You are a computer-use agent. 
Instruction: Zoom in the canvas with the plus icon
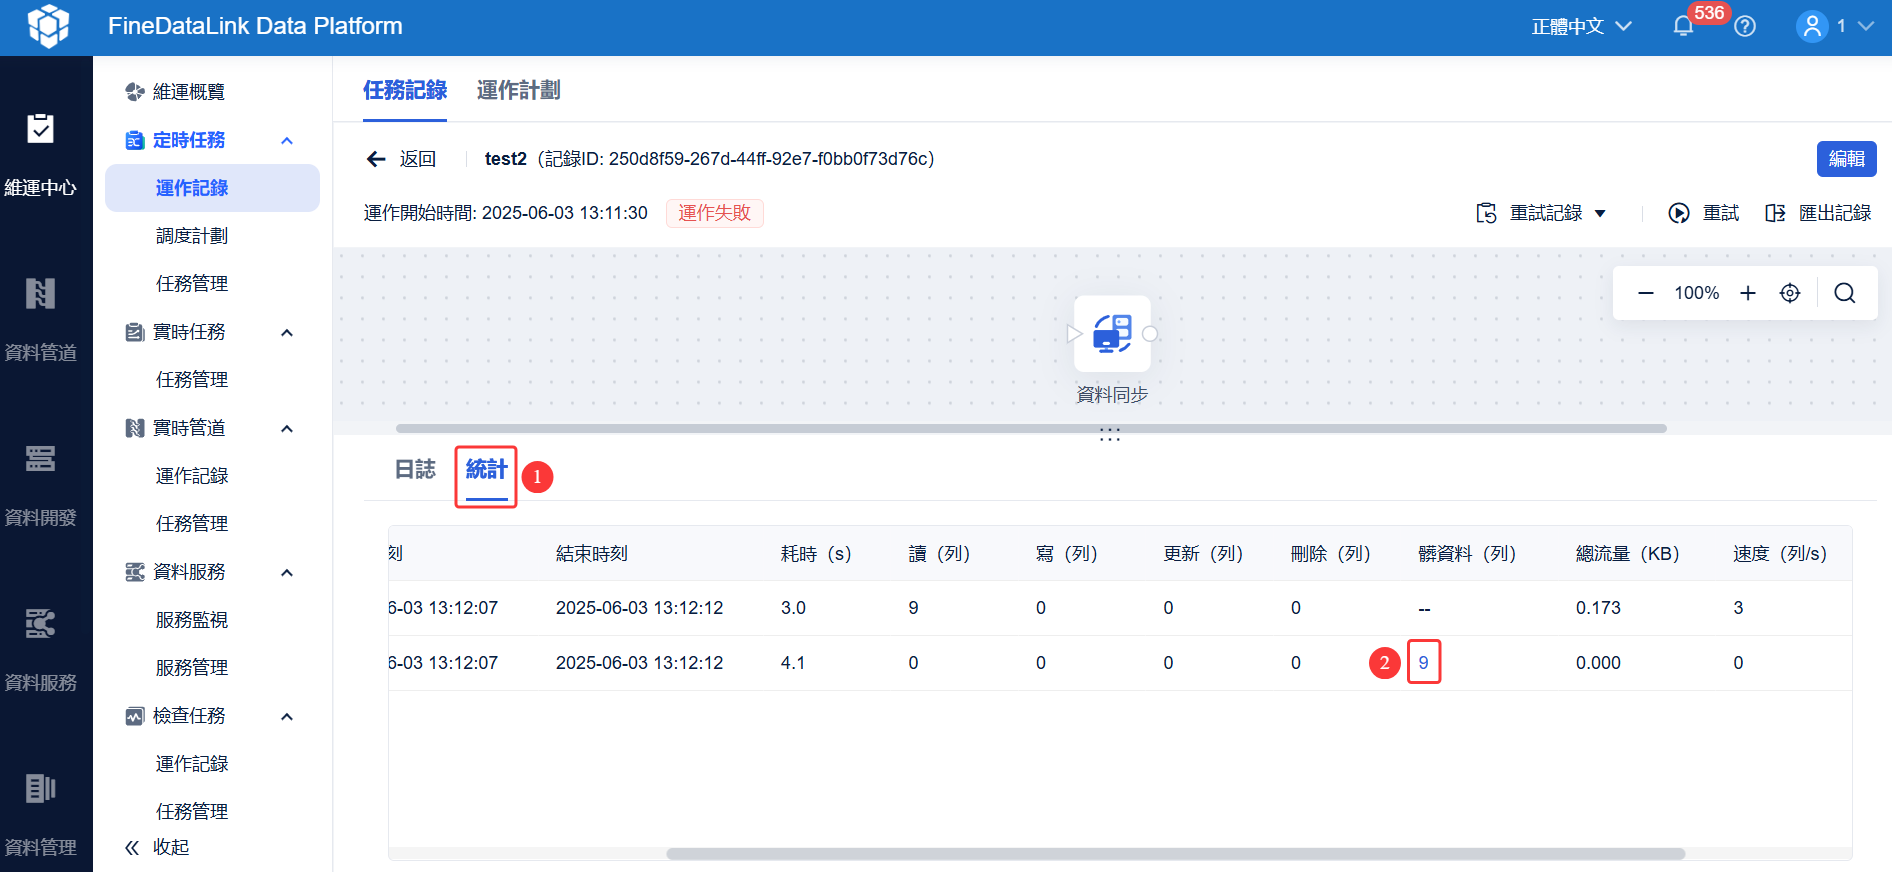pos(1748,293)
